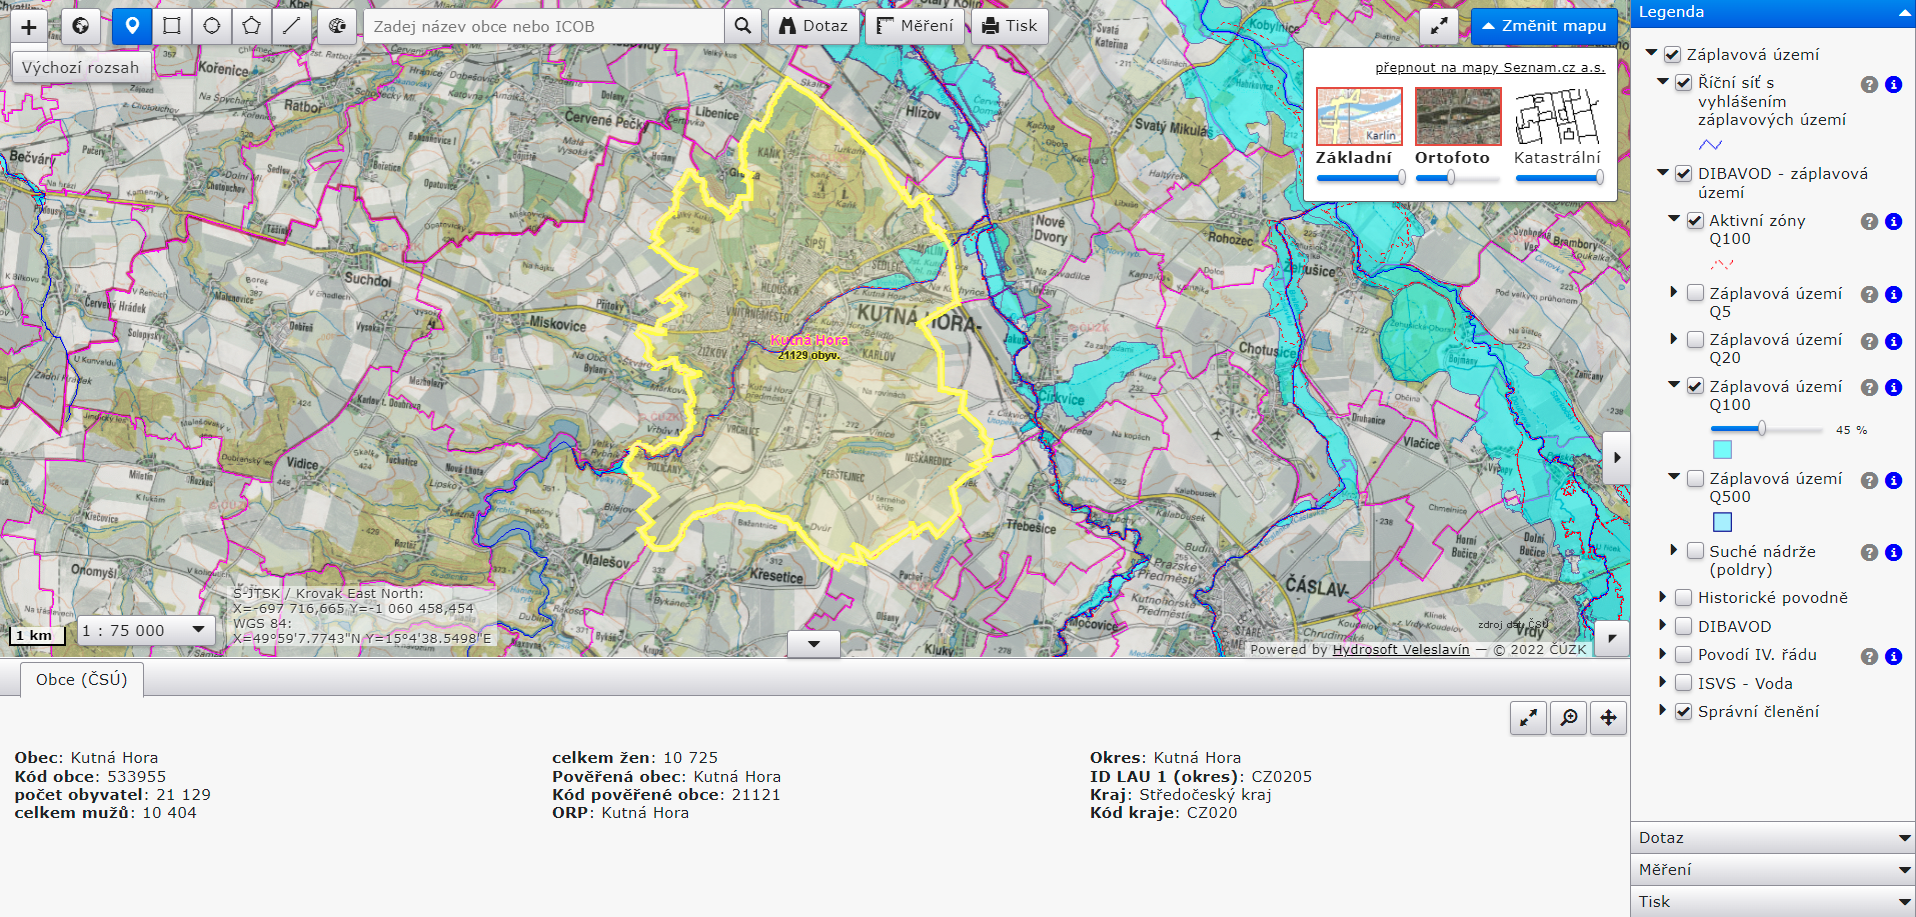Expand Historické povodně tree node

click(1662, 597)
